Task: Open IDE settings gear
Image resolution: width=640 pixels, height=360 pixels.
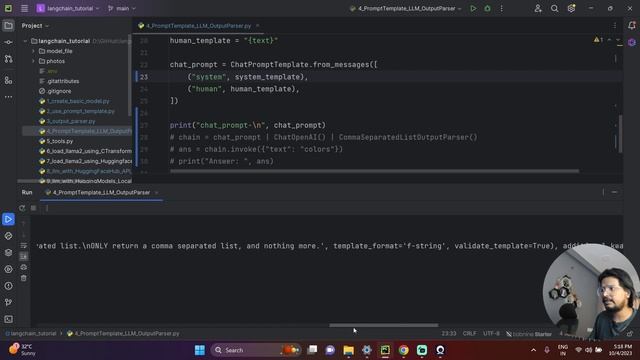Action: [571, 8]
